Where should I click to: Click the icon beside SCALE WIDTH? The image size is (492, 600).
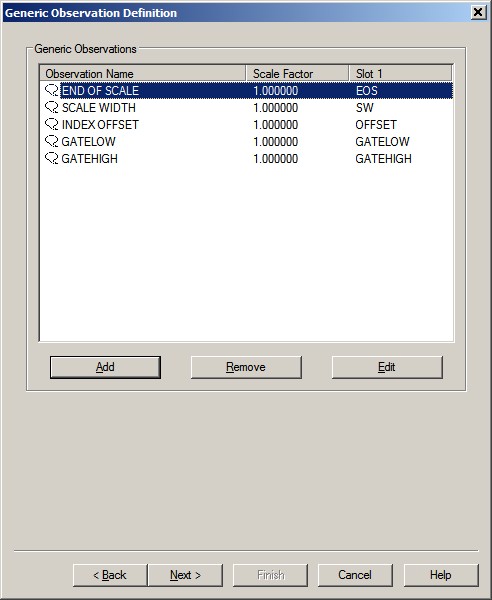click(x=52, y=108)
